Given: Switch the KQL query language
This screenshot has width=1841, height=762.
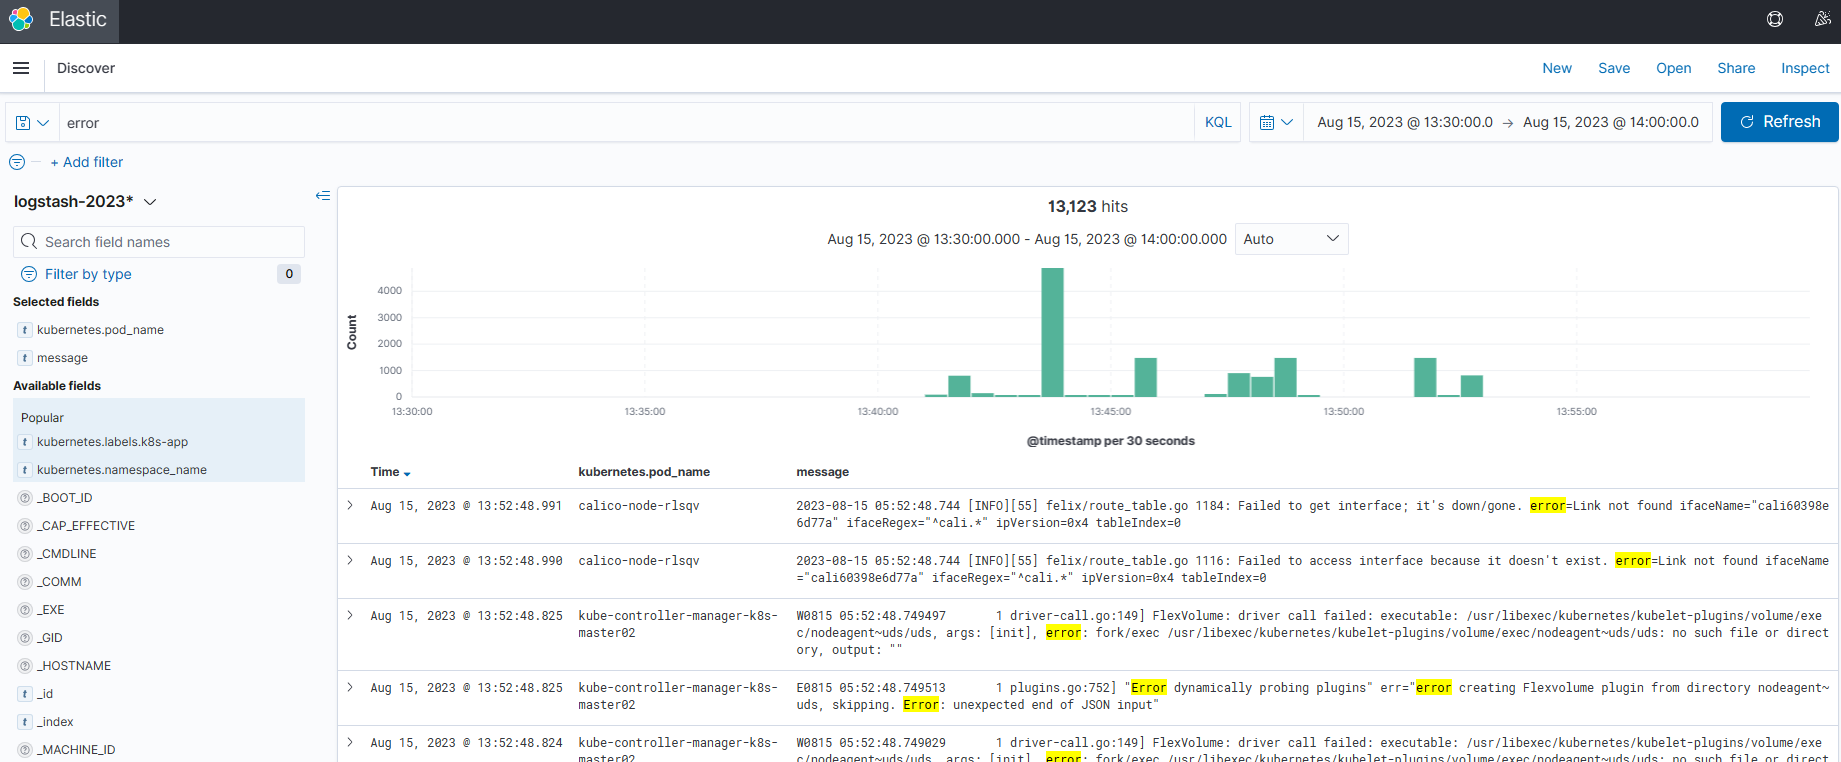Looking at the screenshot, I should coord(1218,123).
